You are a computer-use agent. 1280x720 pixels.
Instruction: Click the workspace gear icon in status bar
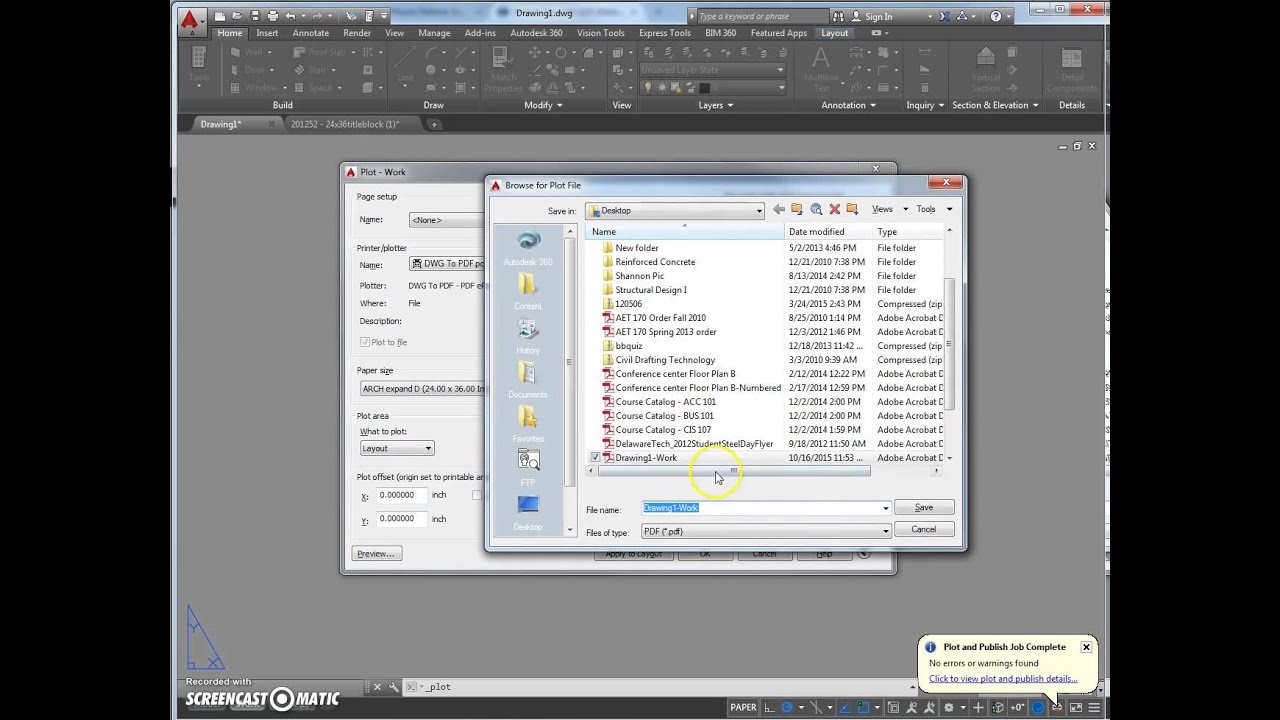tap(948, 707)
